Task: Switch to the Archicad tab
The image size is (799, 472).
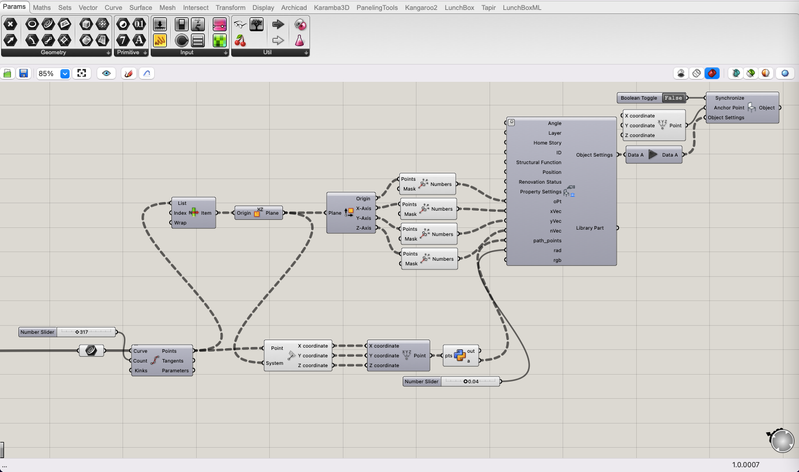Action: [294, 7]
